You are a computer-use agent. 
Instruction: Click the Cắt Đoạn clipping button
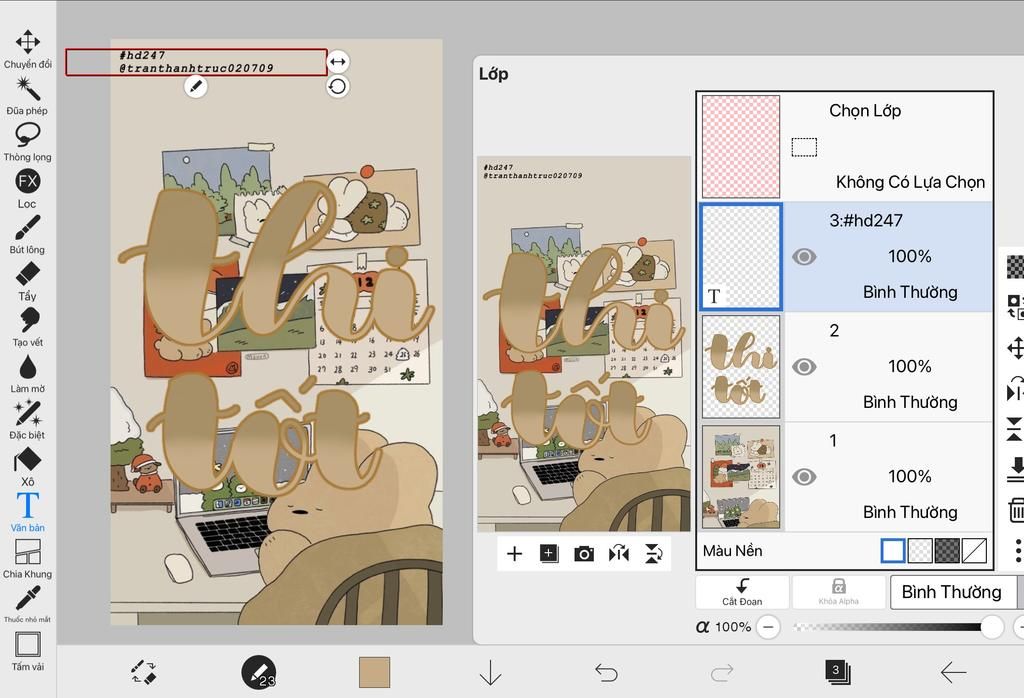pos(742,592)
